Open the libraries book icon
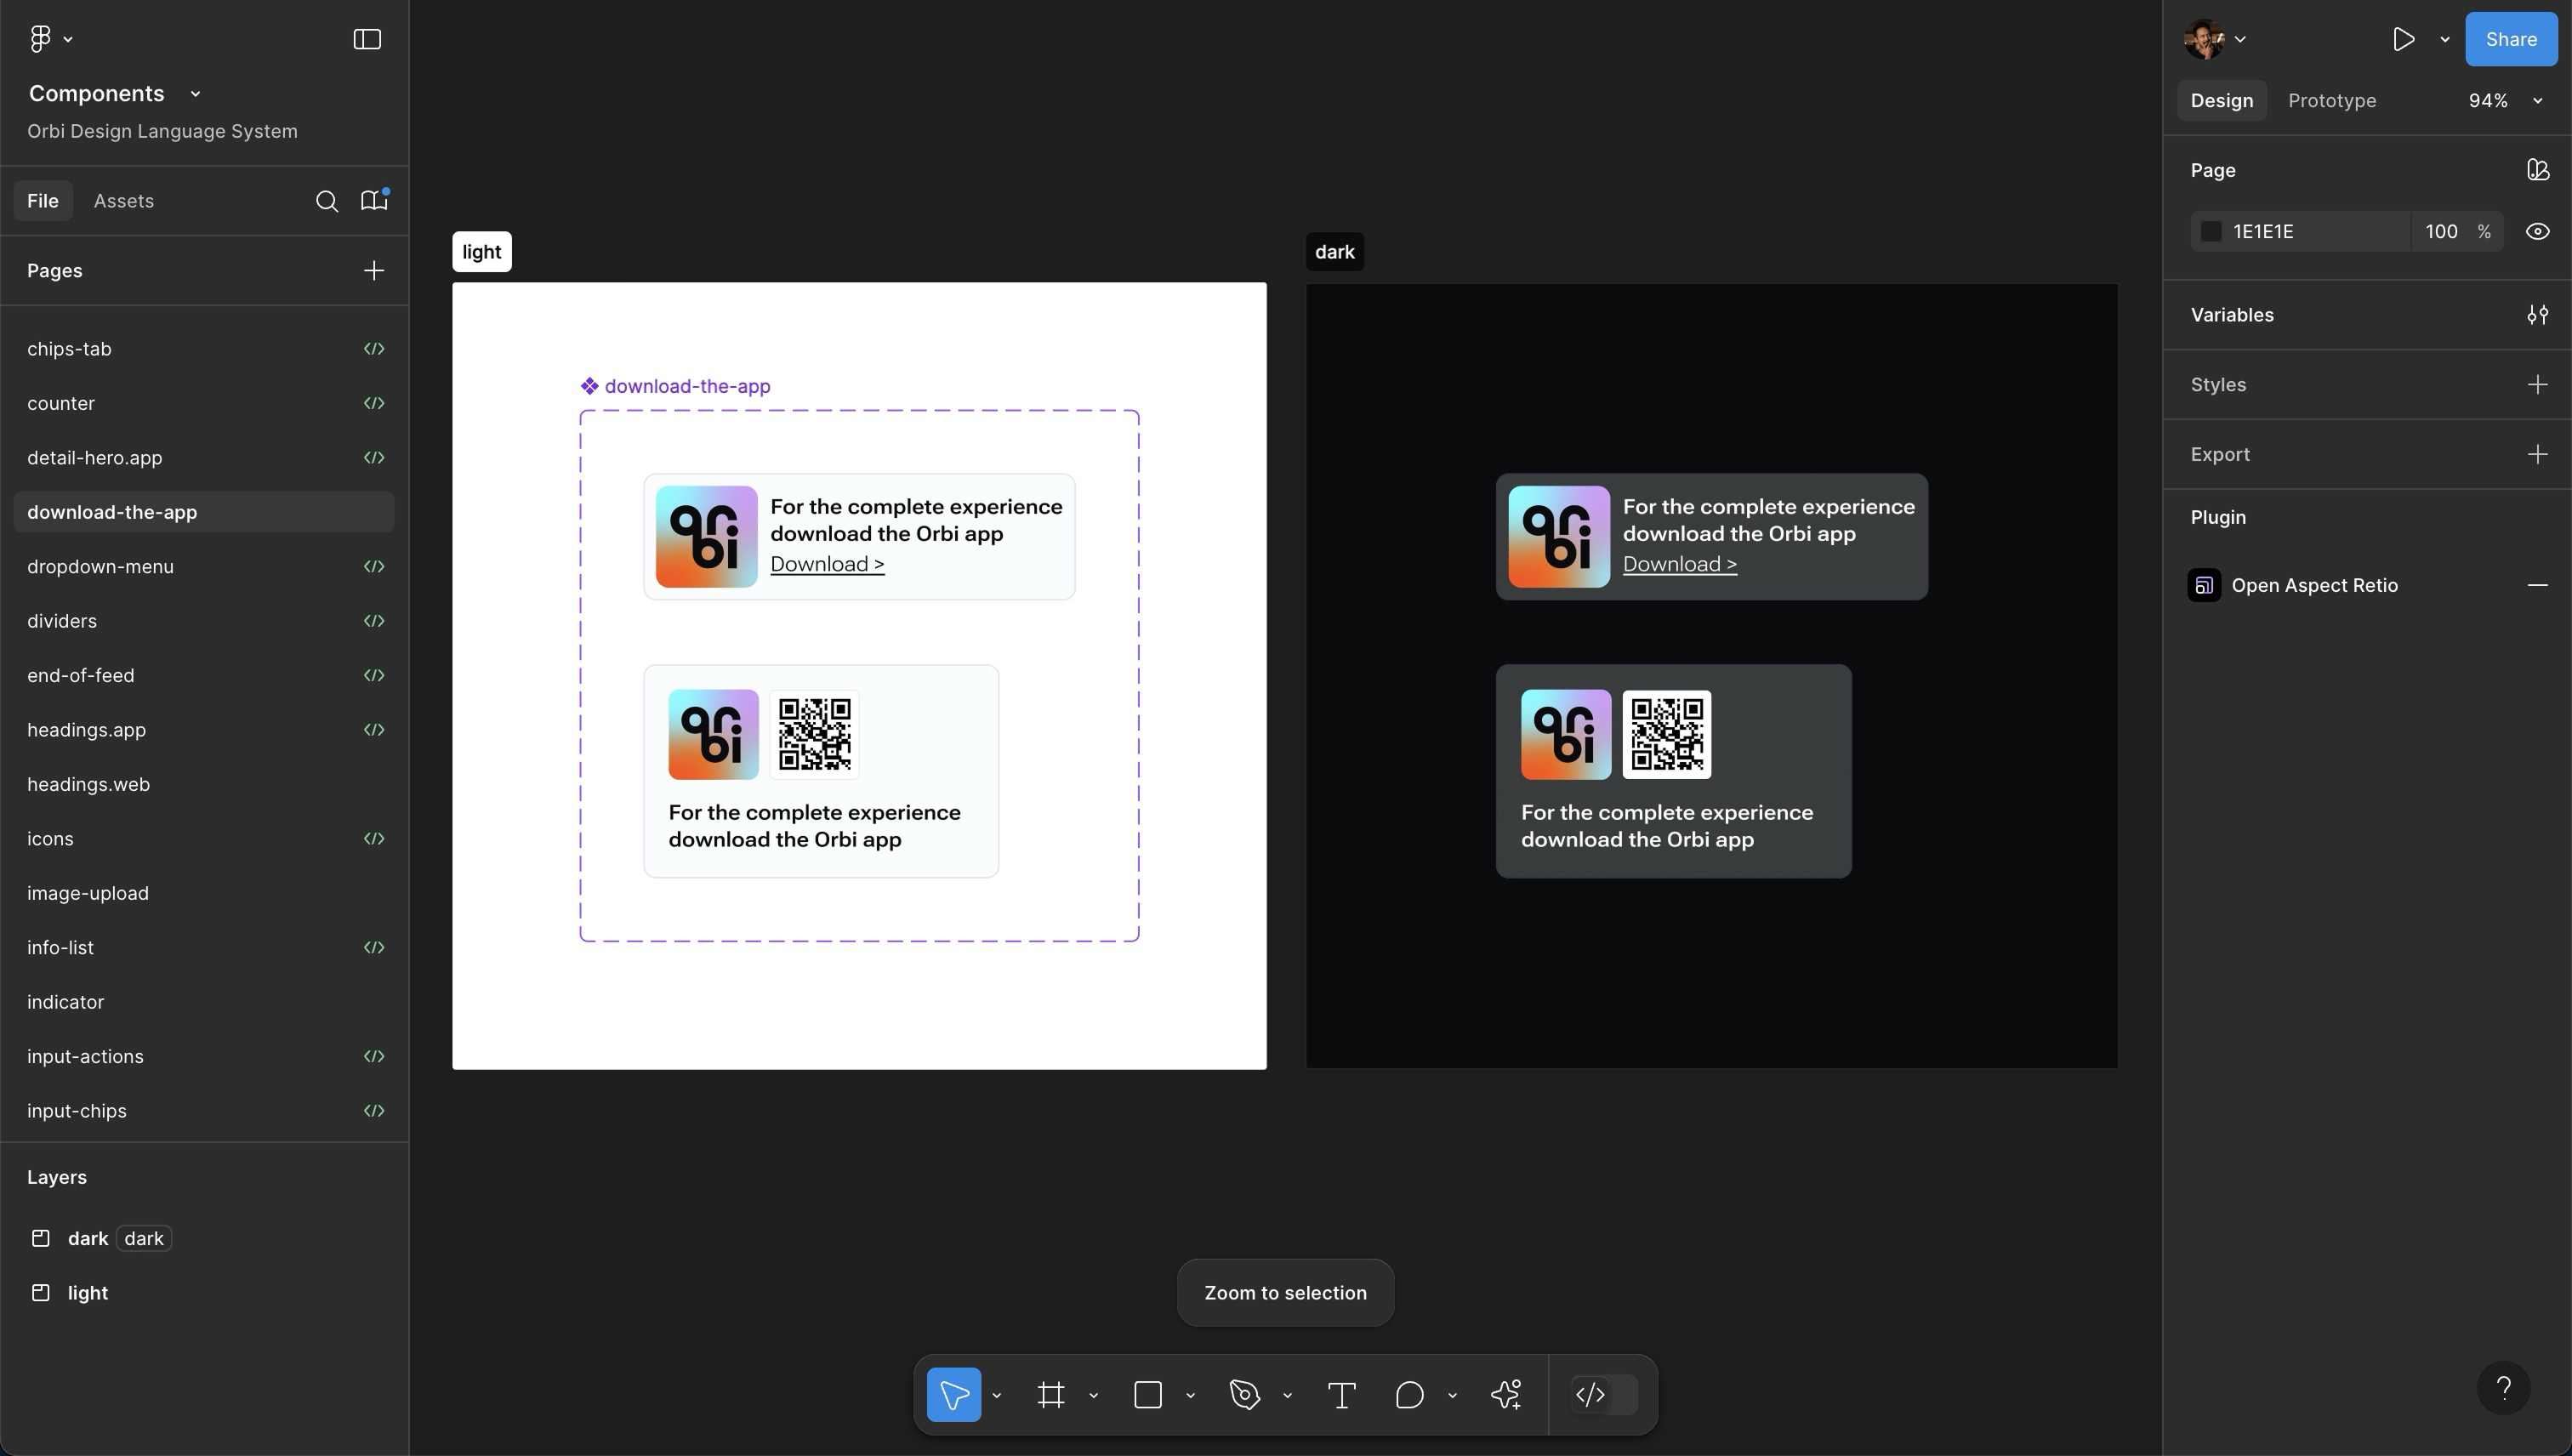2572x1456 pixels. point(374,200)
